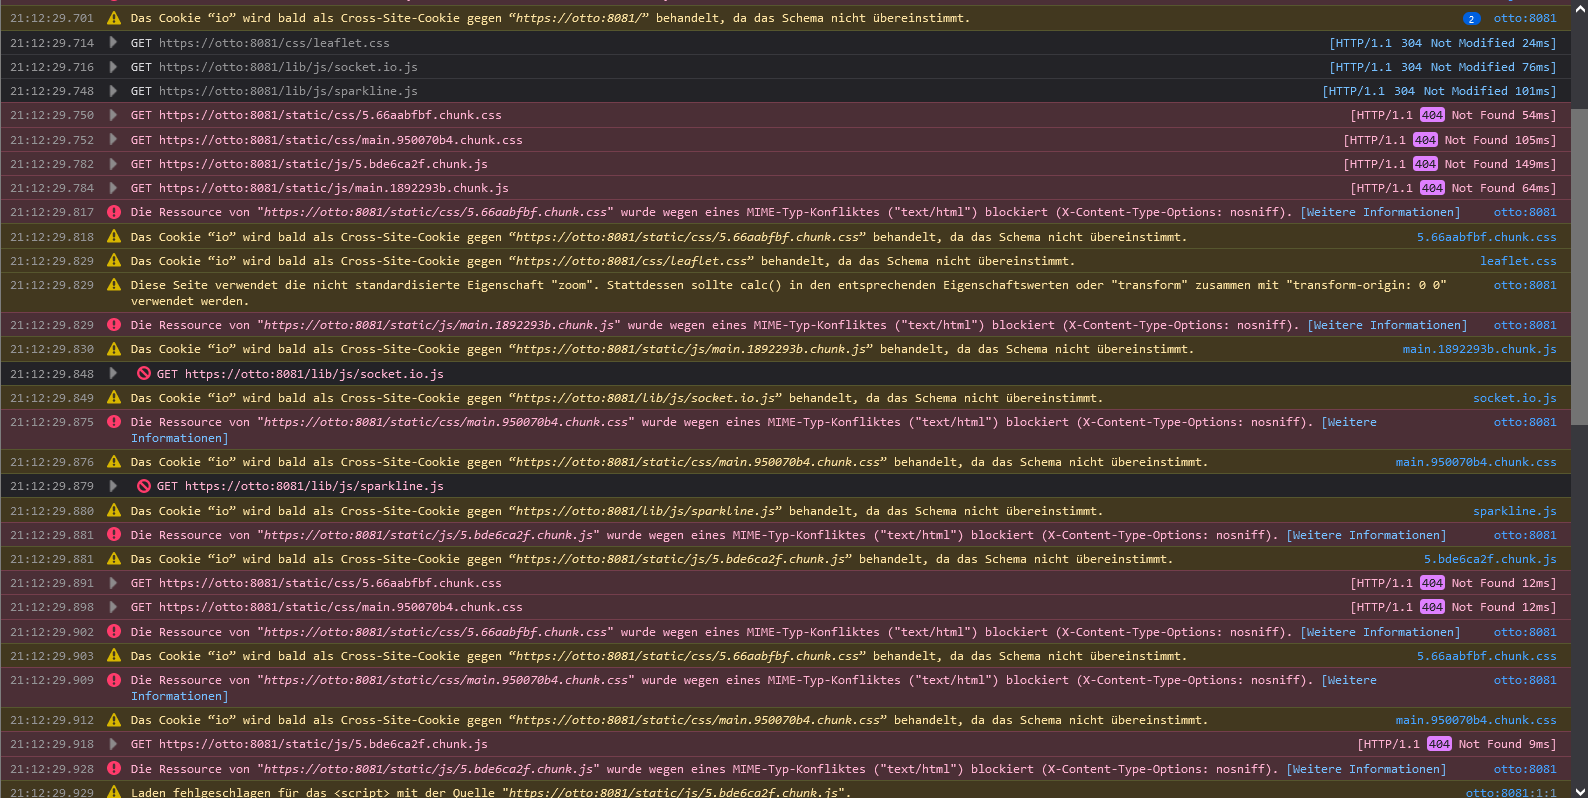Open 5.66aabfbf.chunk.css source at 21:12:29.903
Viewport: 1588px width, 798px height.
[1487, 656]
